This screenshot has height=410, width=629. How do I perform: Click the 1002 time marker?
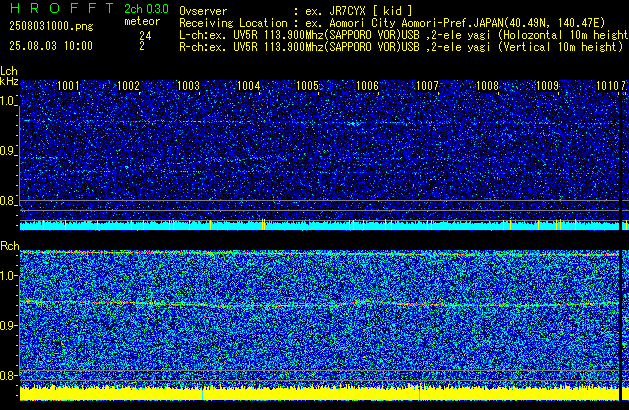tap(128, 86)
